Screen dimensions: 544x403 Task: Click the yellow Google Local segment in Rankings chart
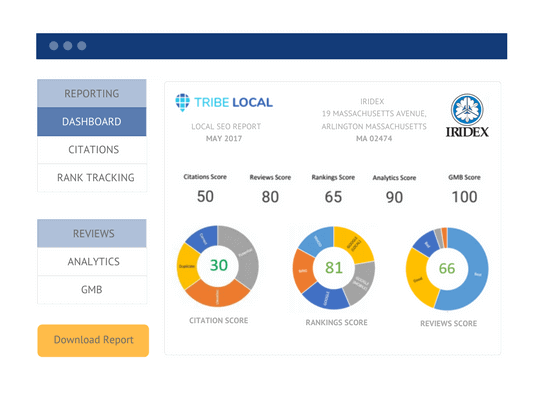coord(354,244)
